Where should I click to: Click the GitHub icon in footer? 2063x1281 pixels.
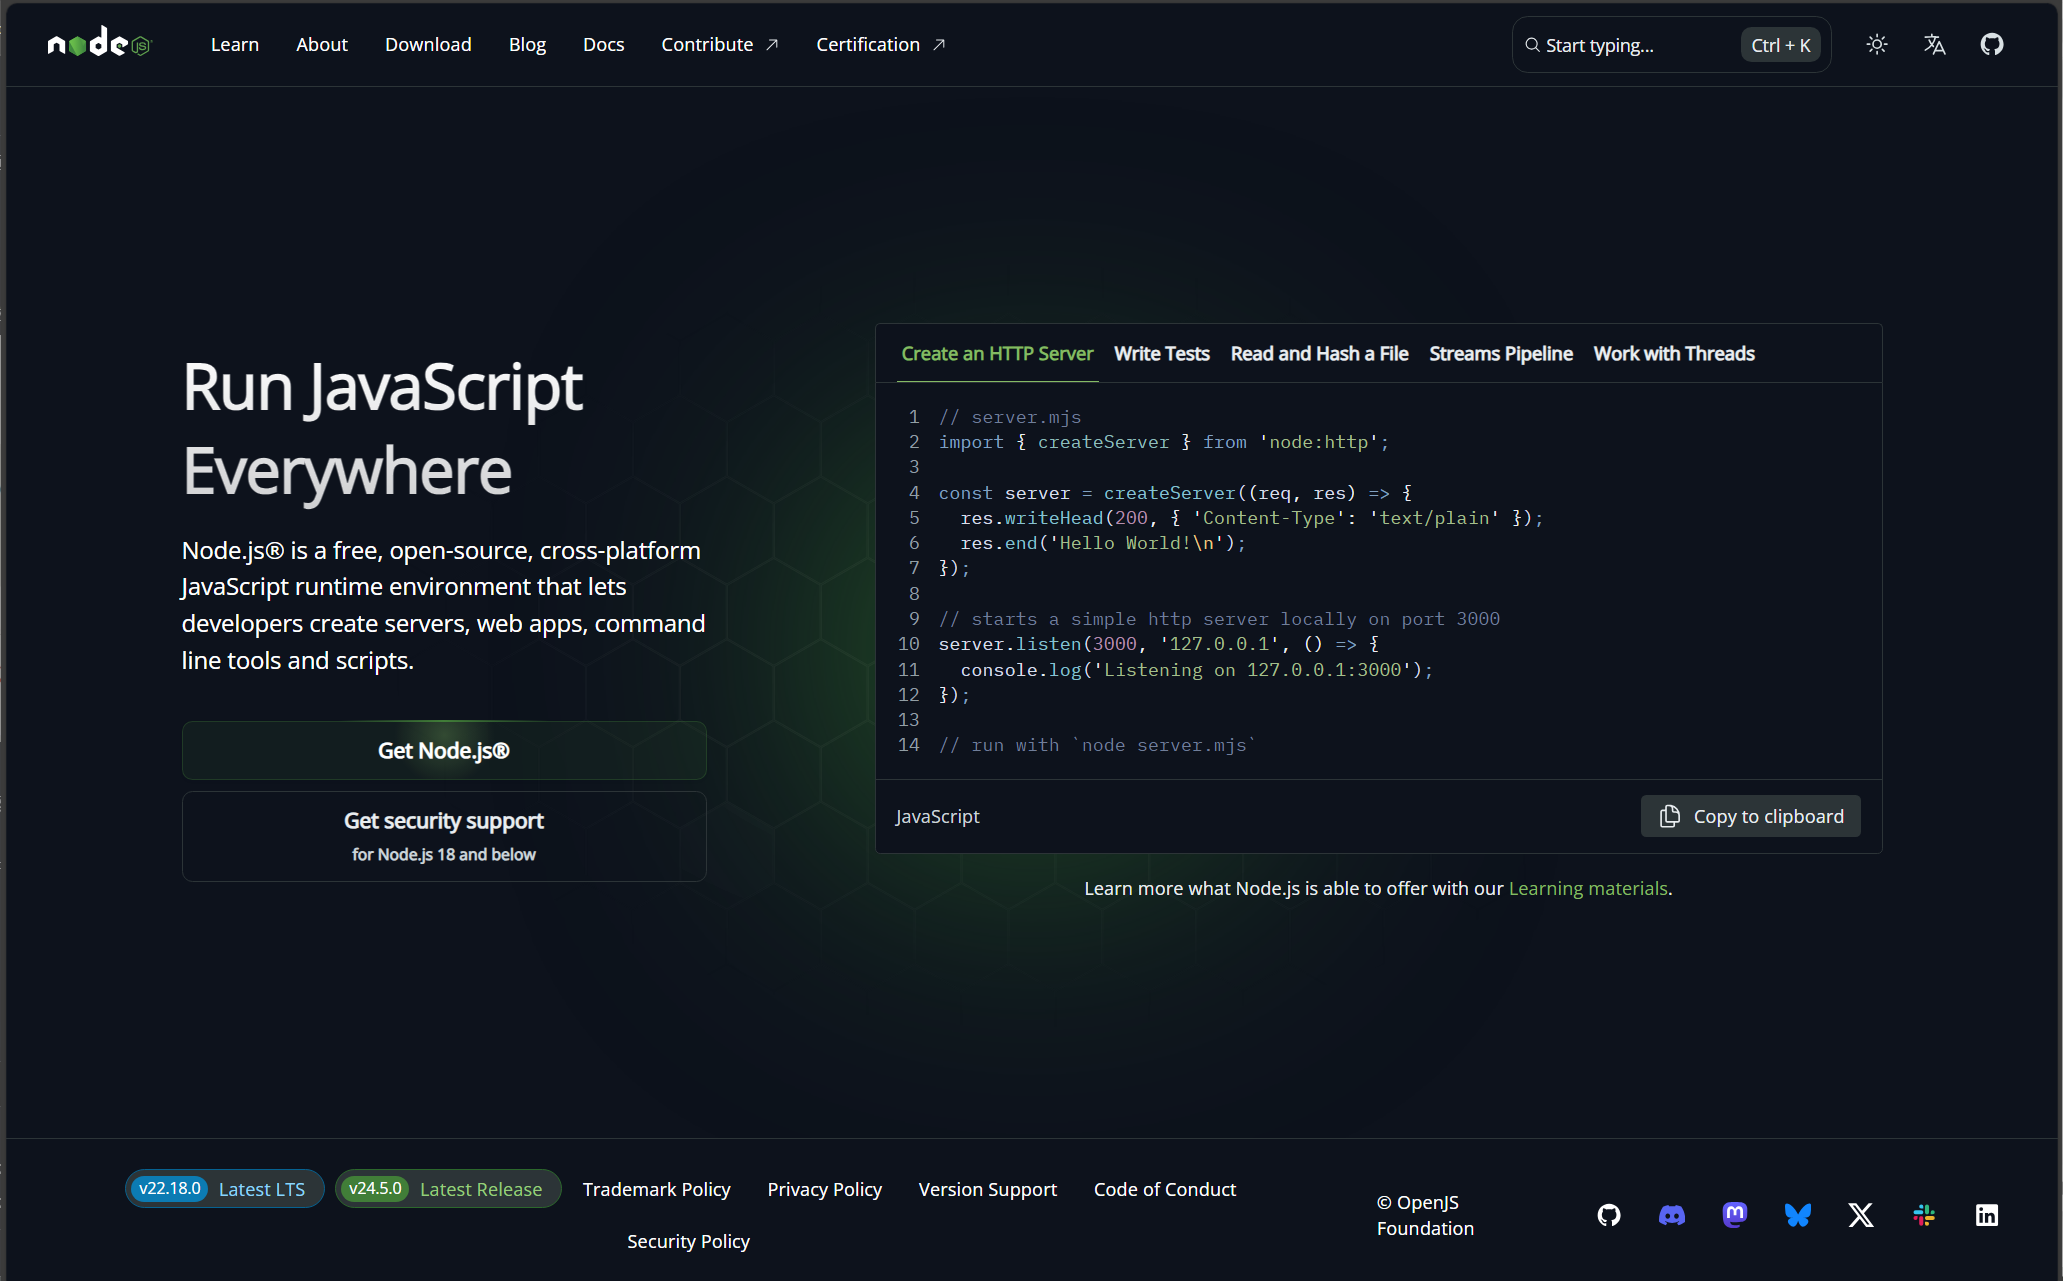click(1609, 1215)
